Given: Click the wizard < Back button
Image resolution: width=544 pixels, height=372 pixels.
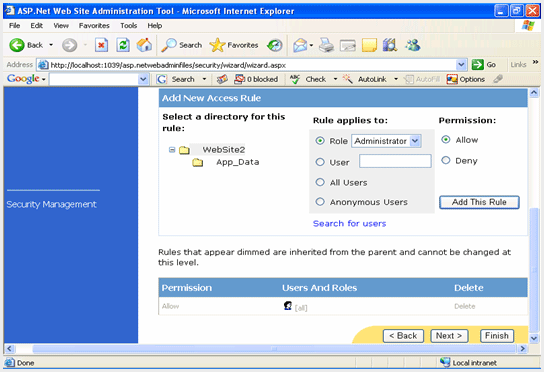Looking at the screenshot, I should coord(403,336).
